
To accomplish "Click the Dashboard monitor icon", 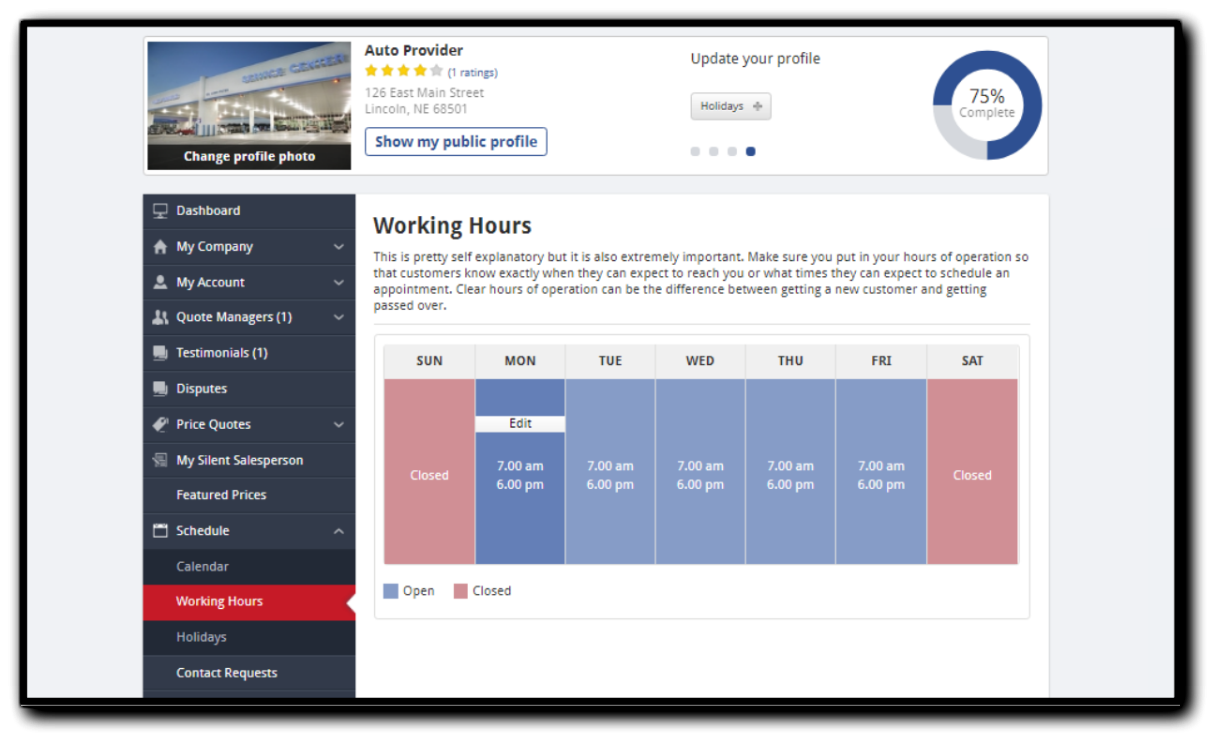I will pyautogui.click(x=160, y=211).
